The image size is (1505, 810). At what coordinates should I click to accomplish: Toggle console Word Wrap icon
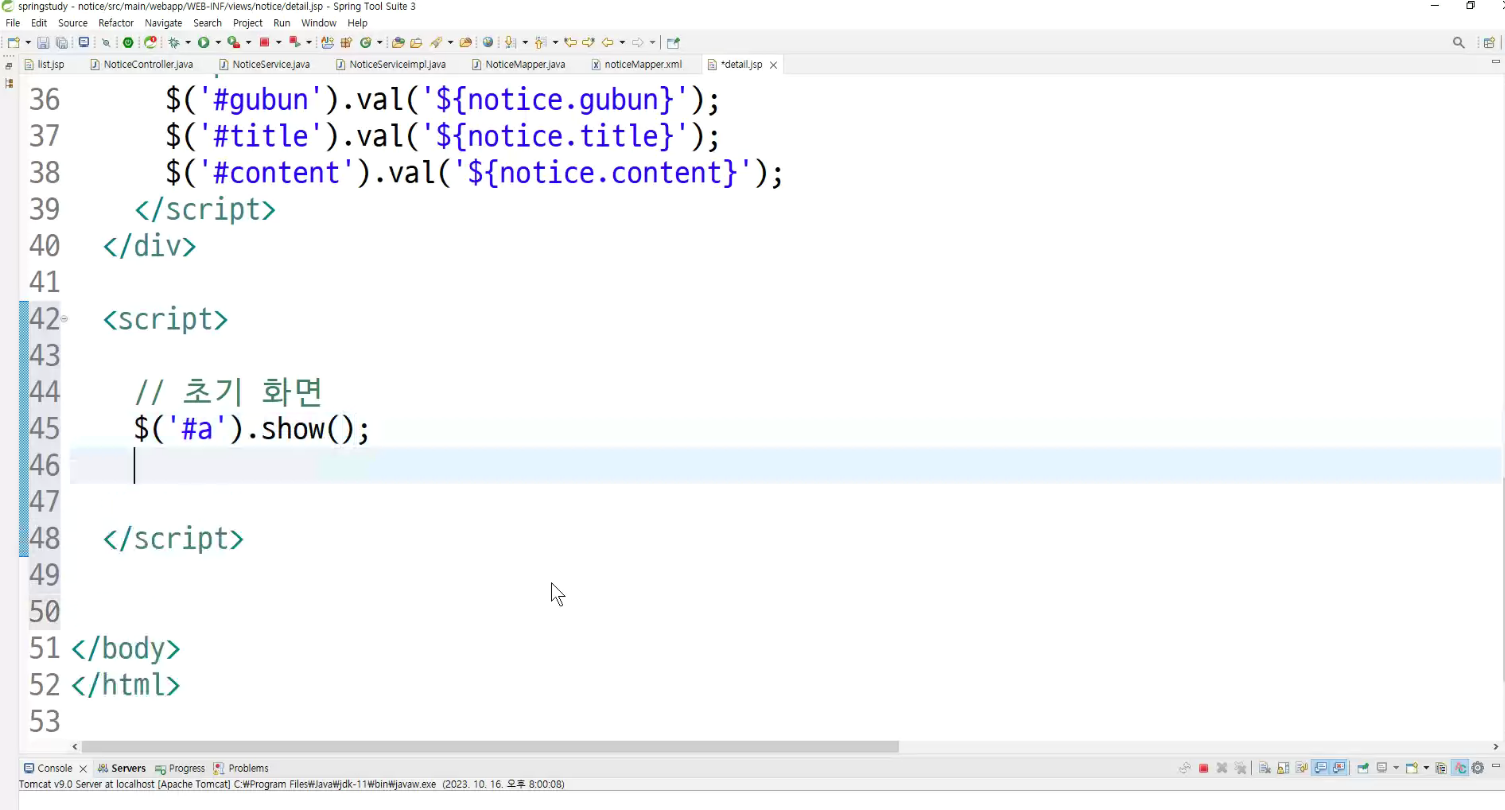(1301, 768)
